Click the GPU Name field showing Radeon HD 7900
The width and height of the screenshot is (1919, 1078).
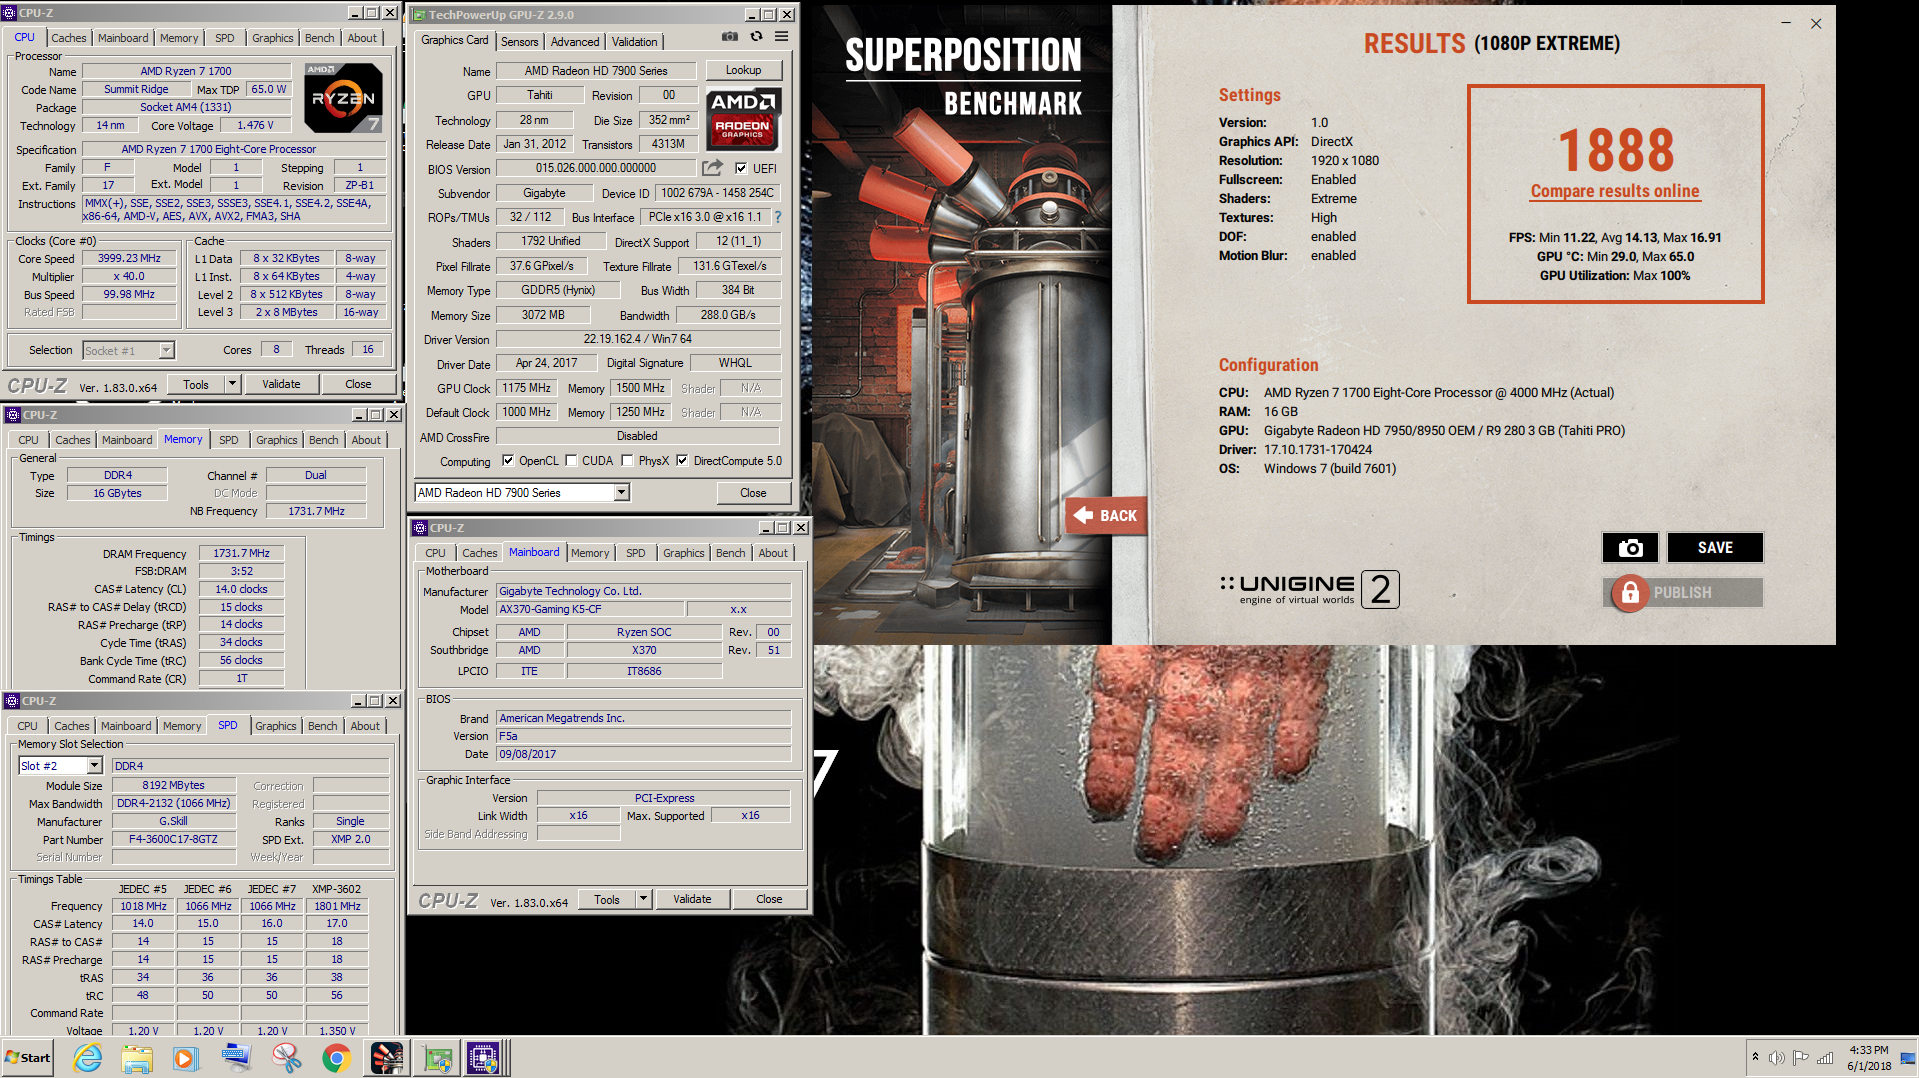(x=596, y=71)
